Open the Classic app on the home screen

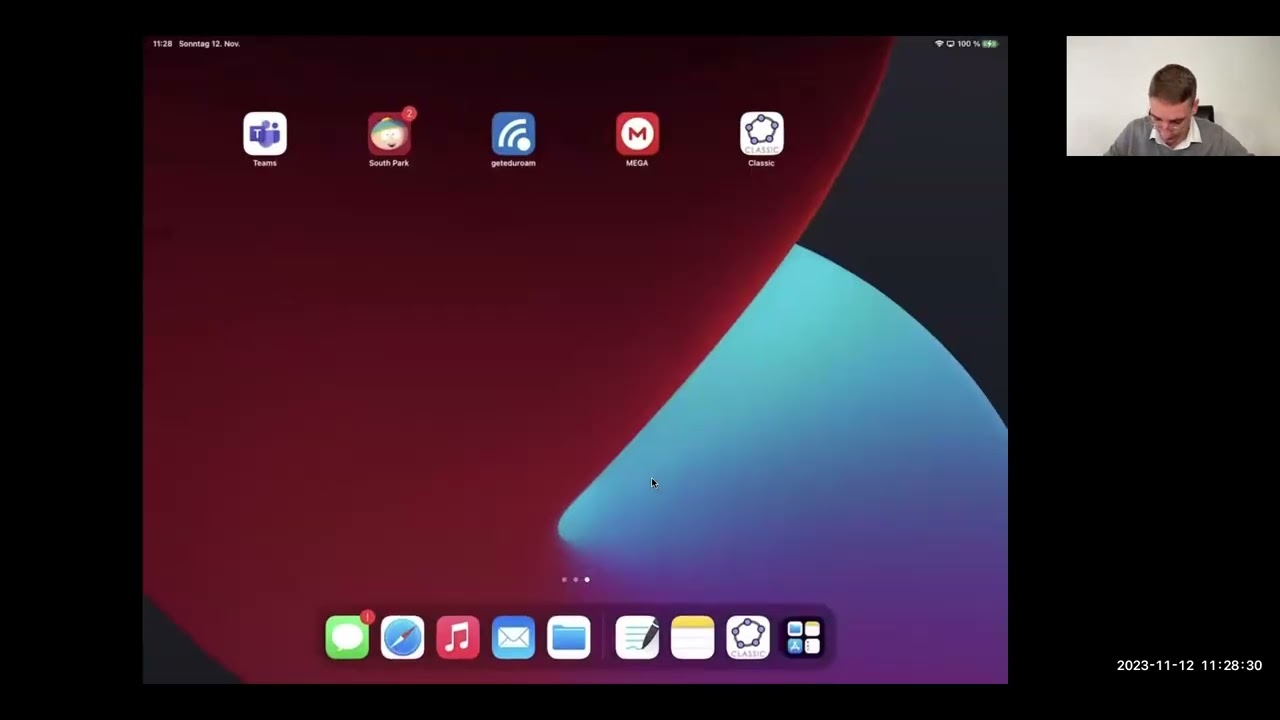click(x=761, y=134)
